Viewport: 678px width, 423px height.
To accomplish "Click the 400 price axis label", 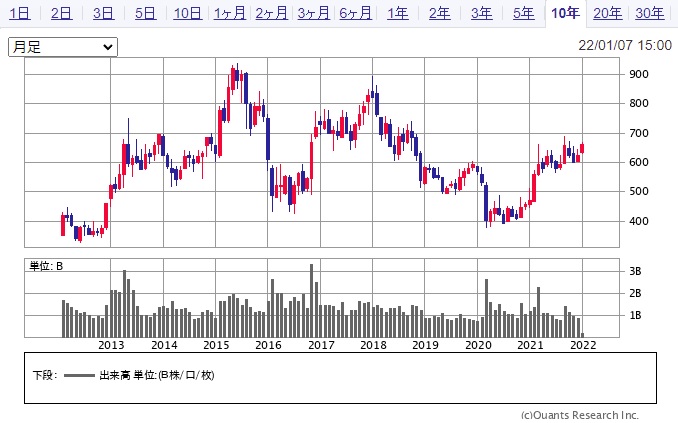I will click(x=639, y=221).
